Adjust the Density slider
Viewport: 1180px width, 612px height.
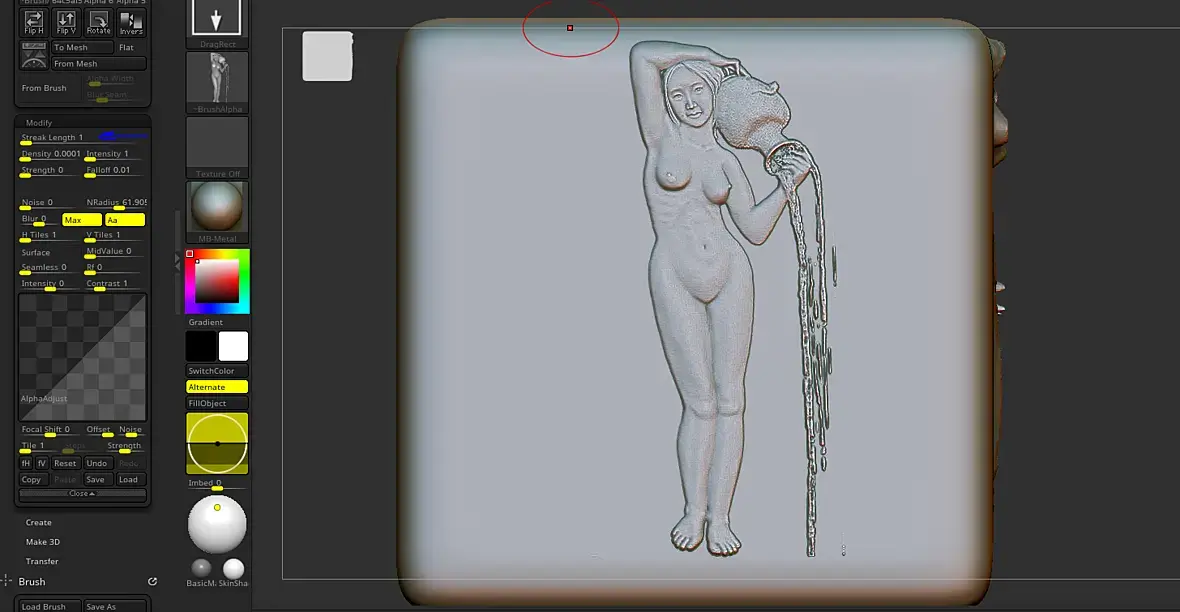(x=50, y=154)
